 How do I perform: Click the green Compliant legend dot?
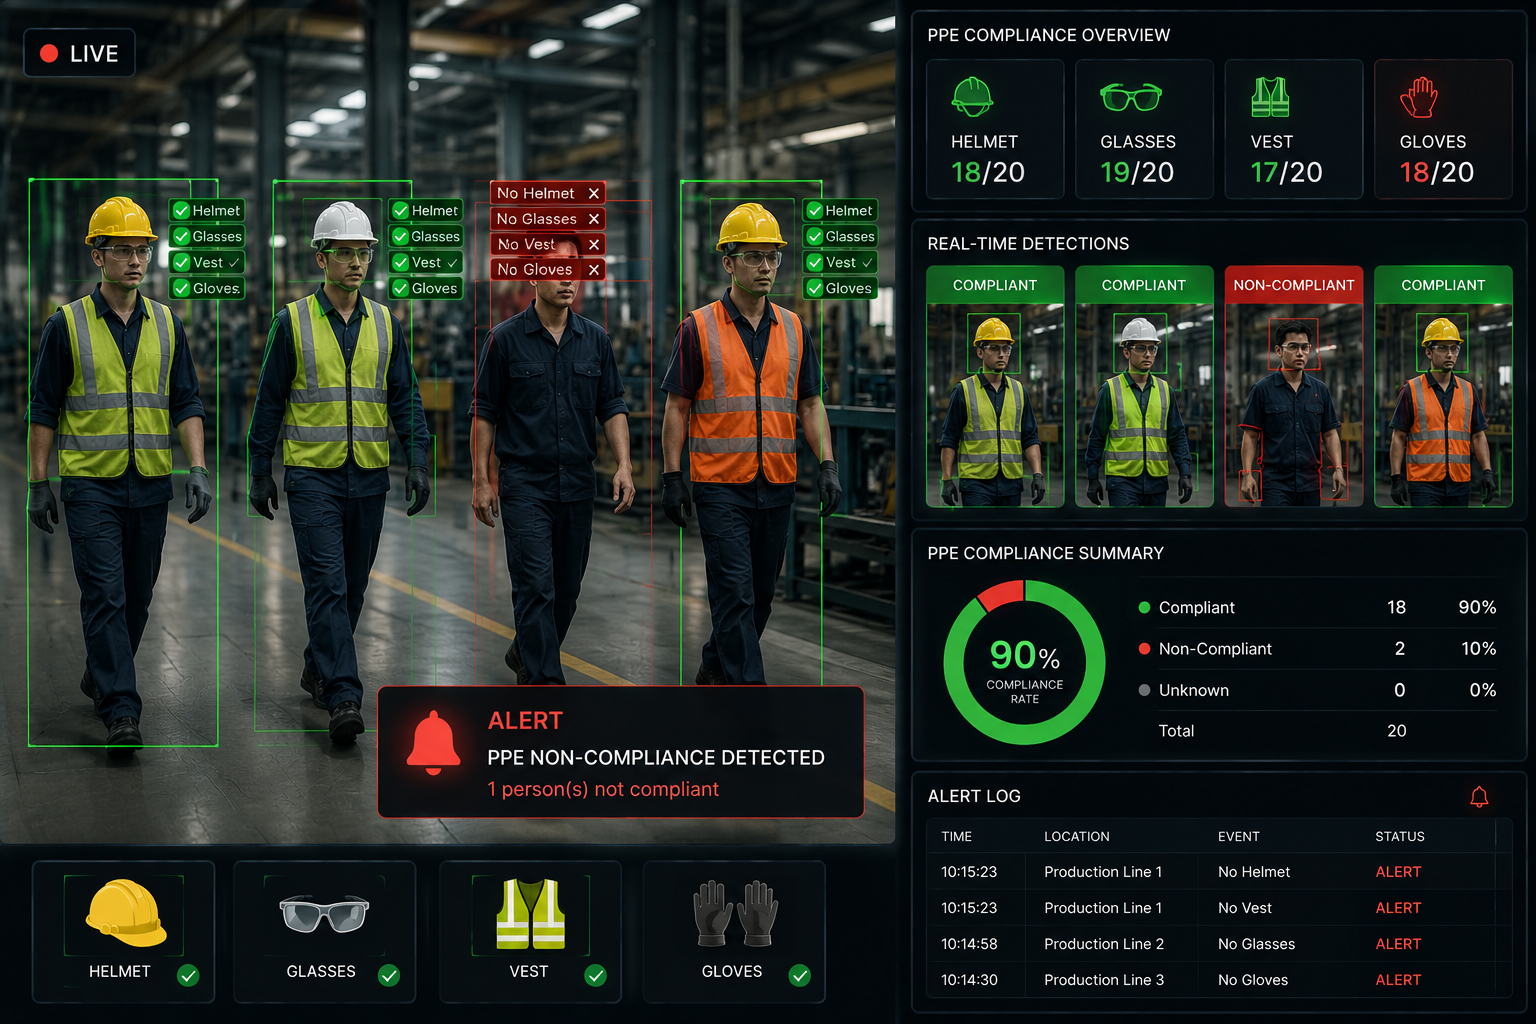coord(1144,607)
